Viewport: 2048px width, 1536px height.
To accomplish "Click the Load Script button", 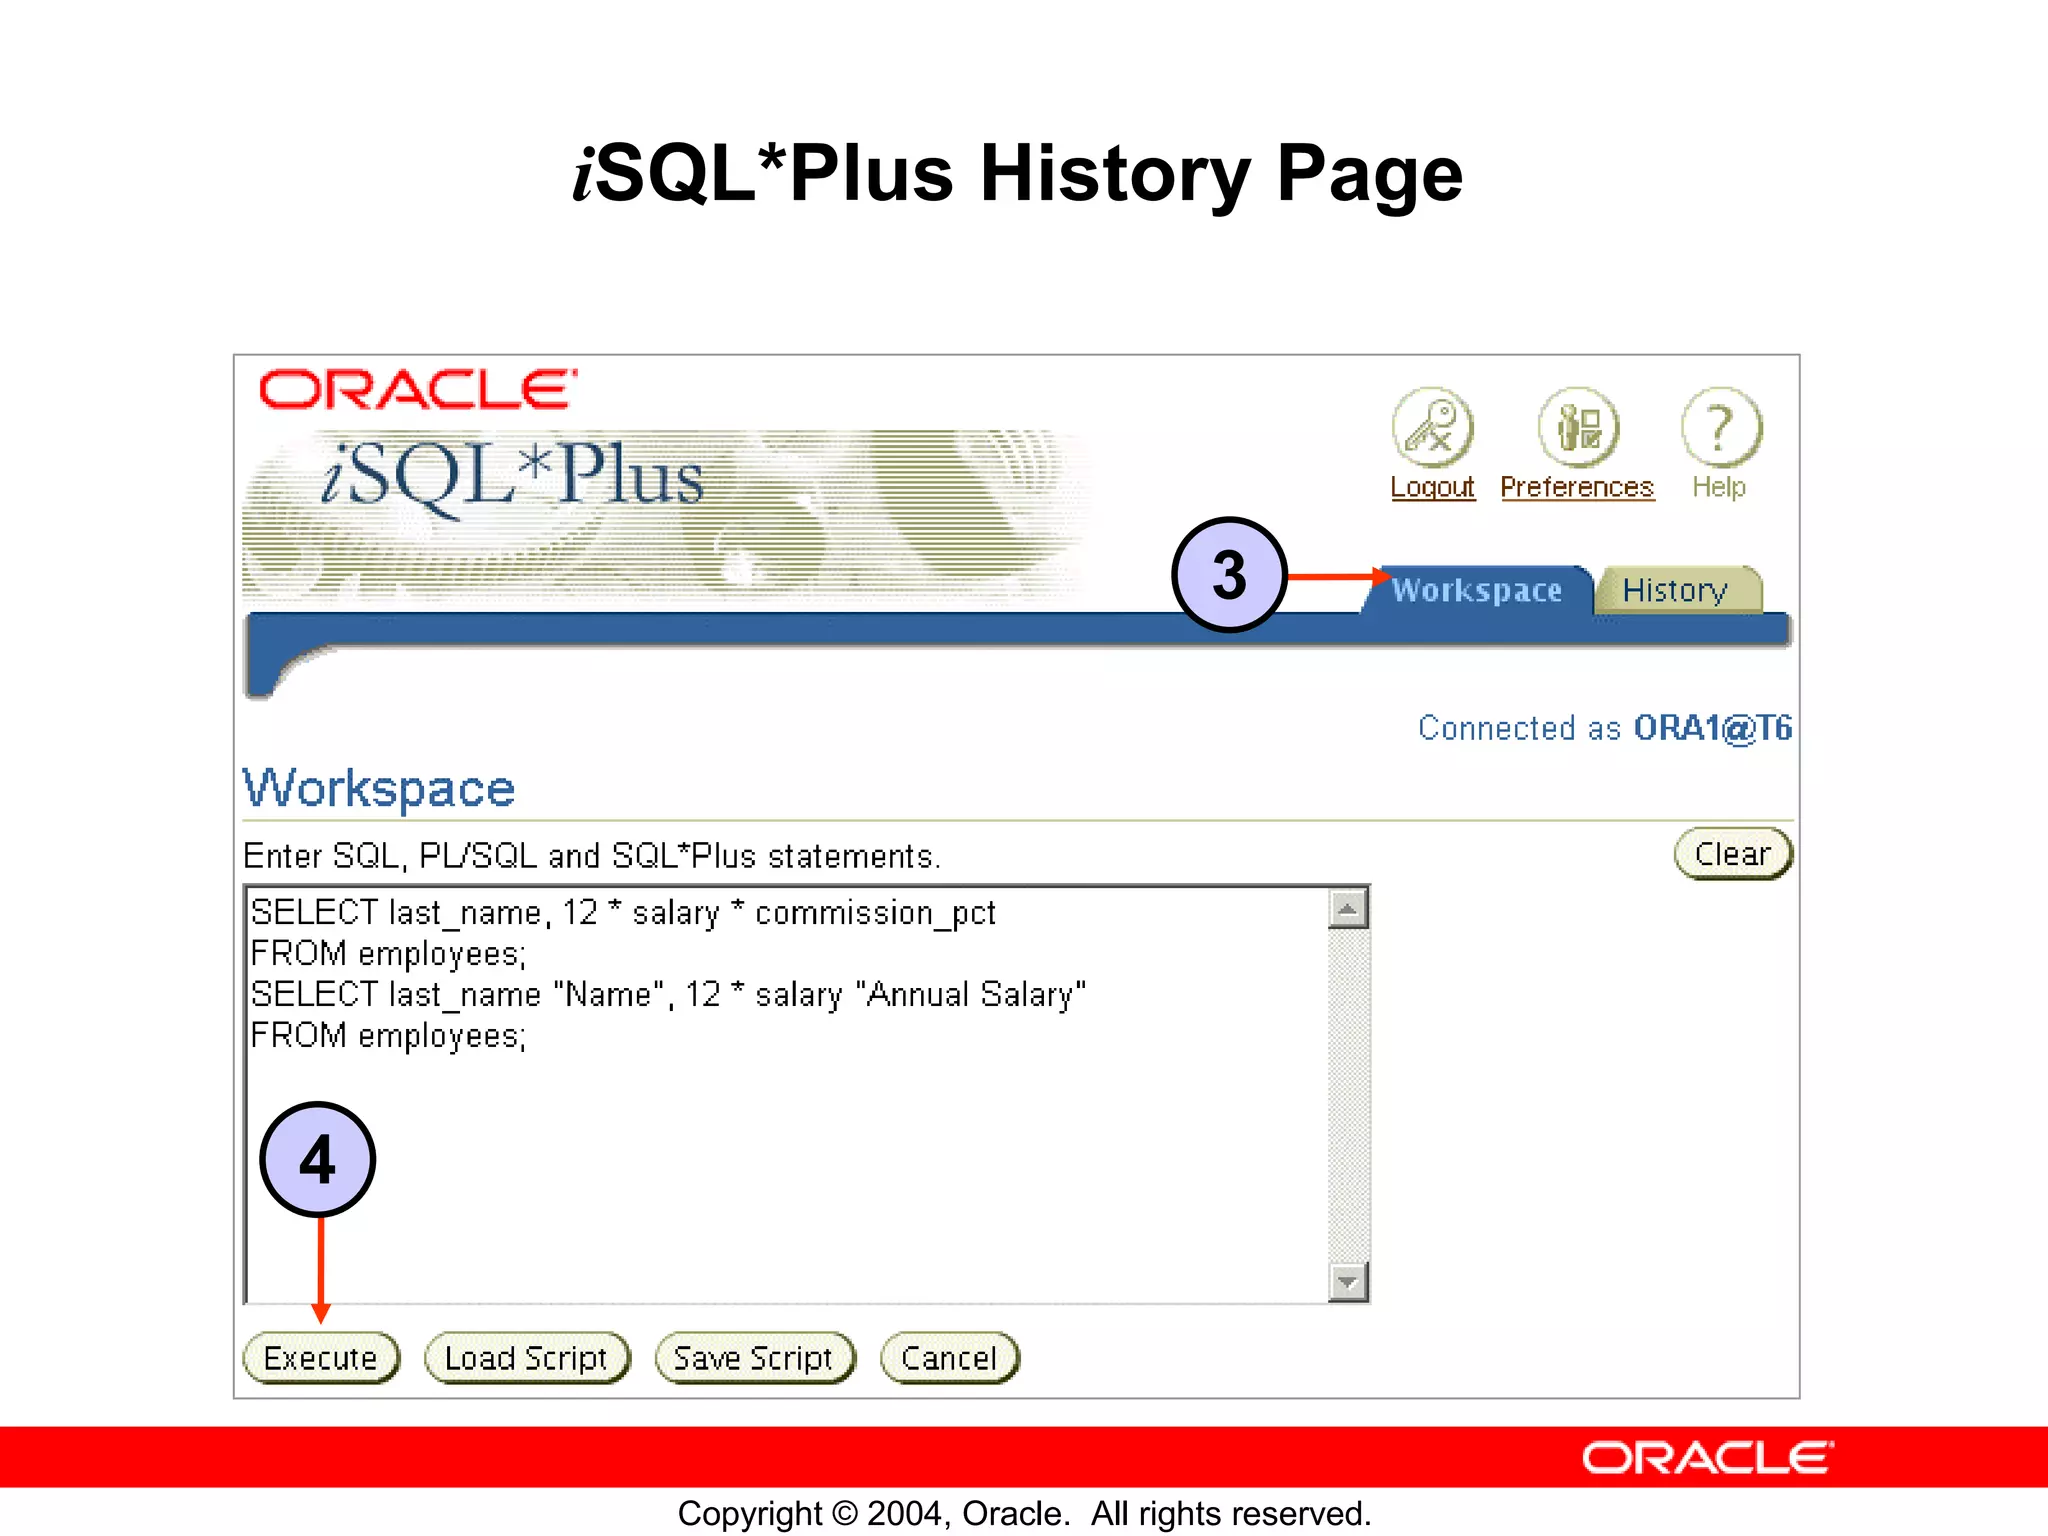I will point(527,1358).
